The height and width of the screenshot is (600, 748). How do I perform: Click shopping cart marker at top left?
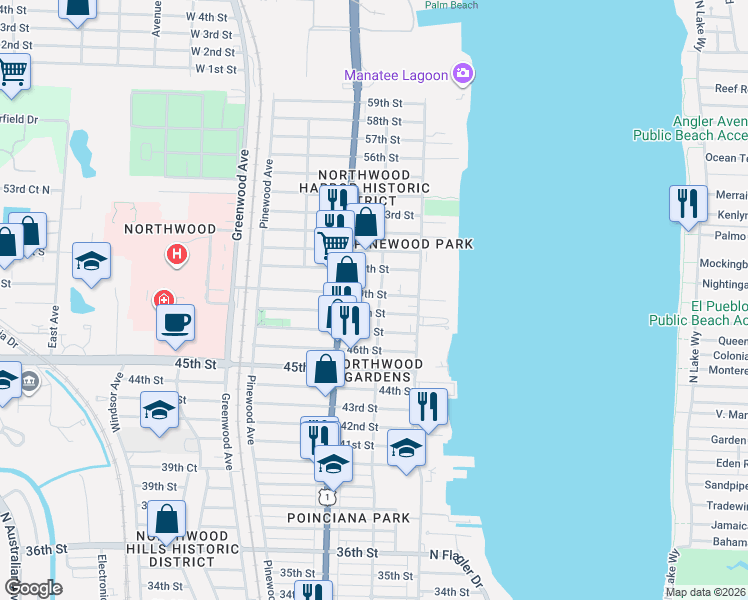coord(12,75)
